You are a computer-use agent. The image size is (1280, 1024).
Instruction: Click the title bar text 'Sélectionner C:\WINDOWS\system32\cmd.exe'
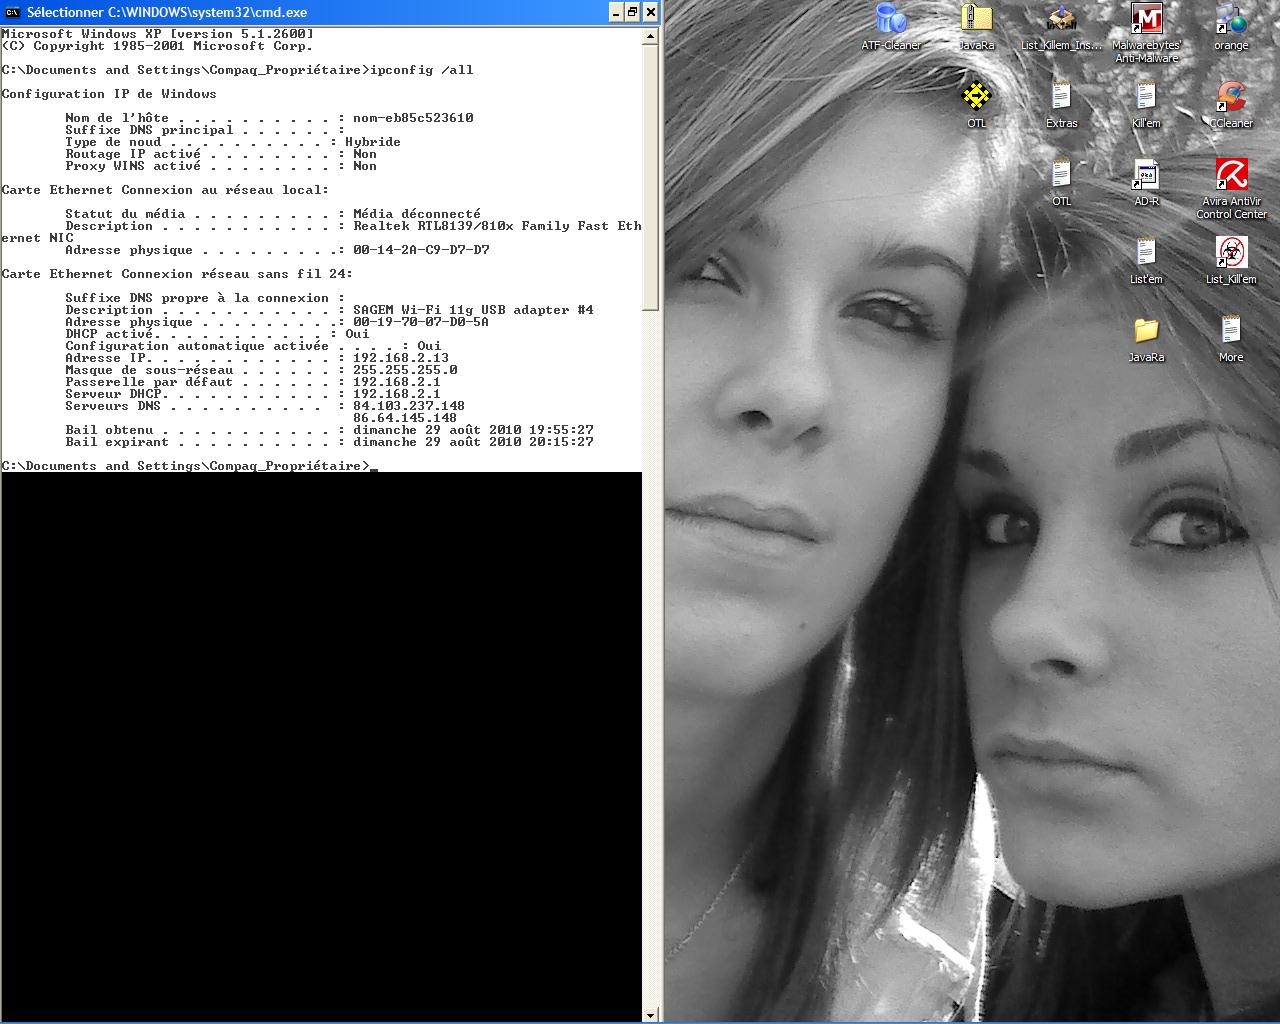coord(167,12)
